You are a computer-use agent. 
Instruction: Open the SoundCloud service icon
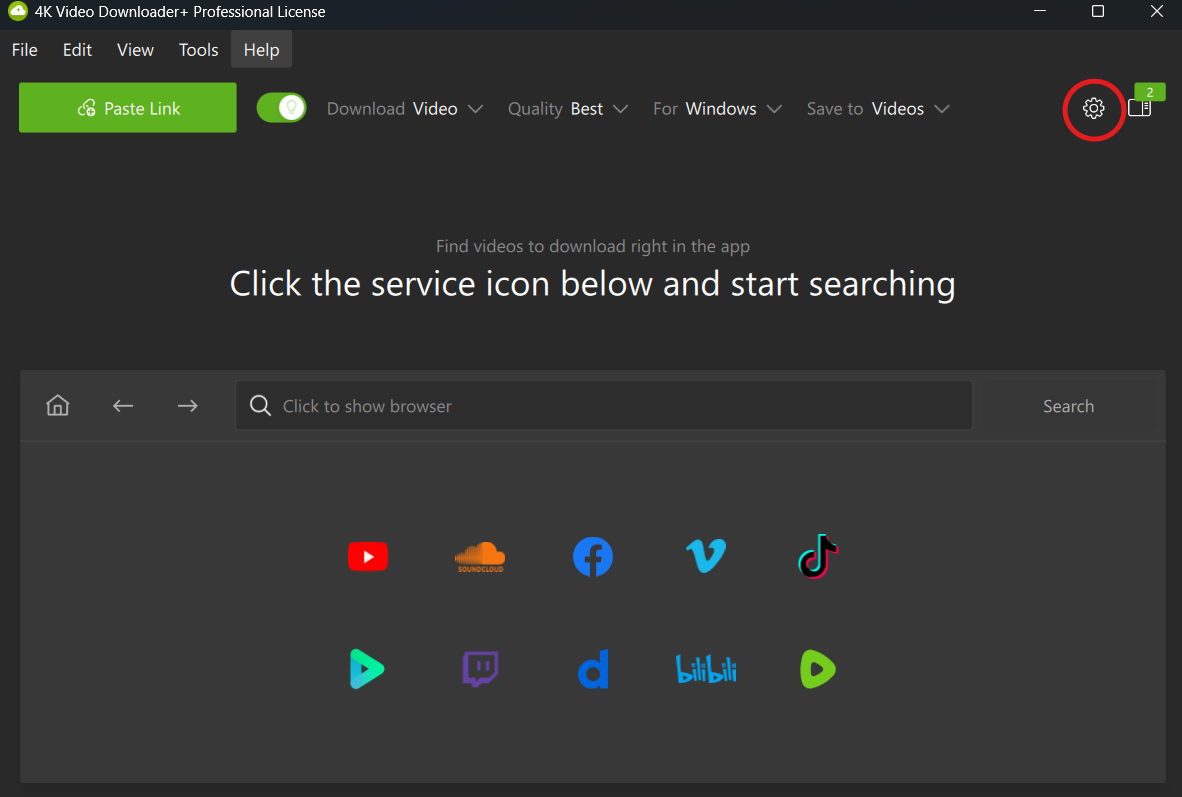pyautogui.click(x=480, y=557)
